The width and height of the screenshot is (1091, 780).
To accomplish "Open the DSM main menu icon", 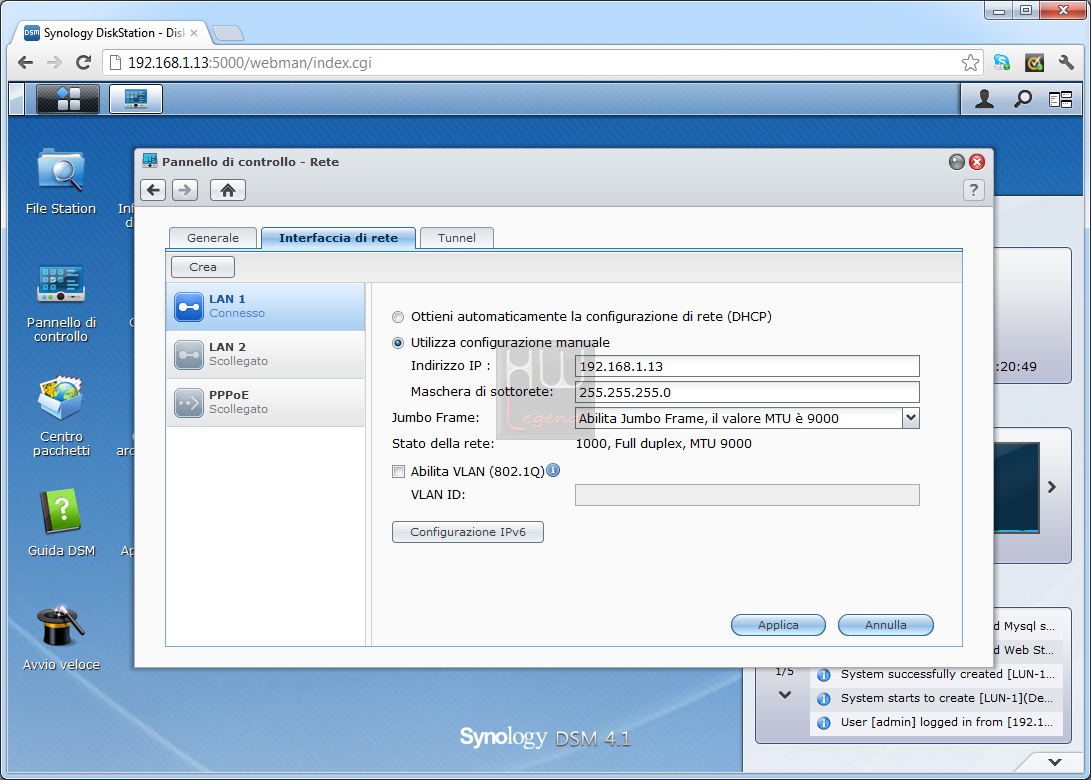I will click(67, 99).
